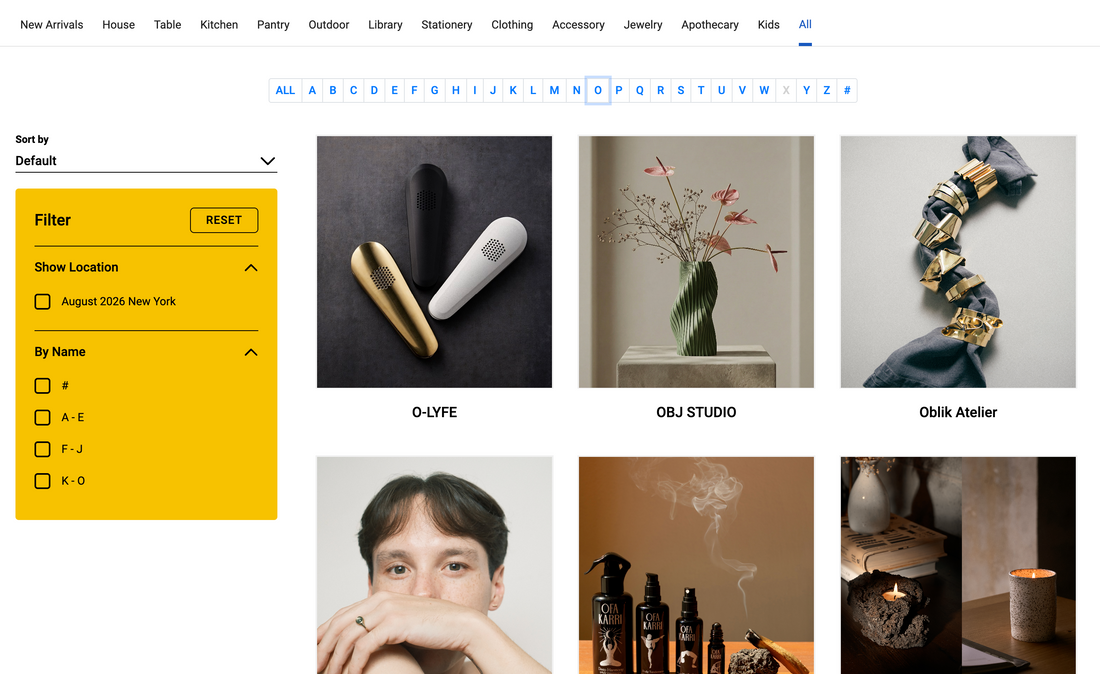
Task: Filter brands by letter B
Action: point(333,90)
